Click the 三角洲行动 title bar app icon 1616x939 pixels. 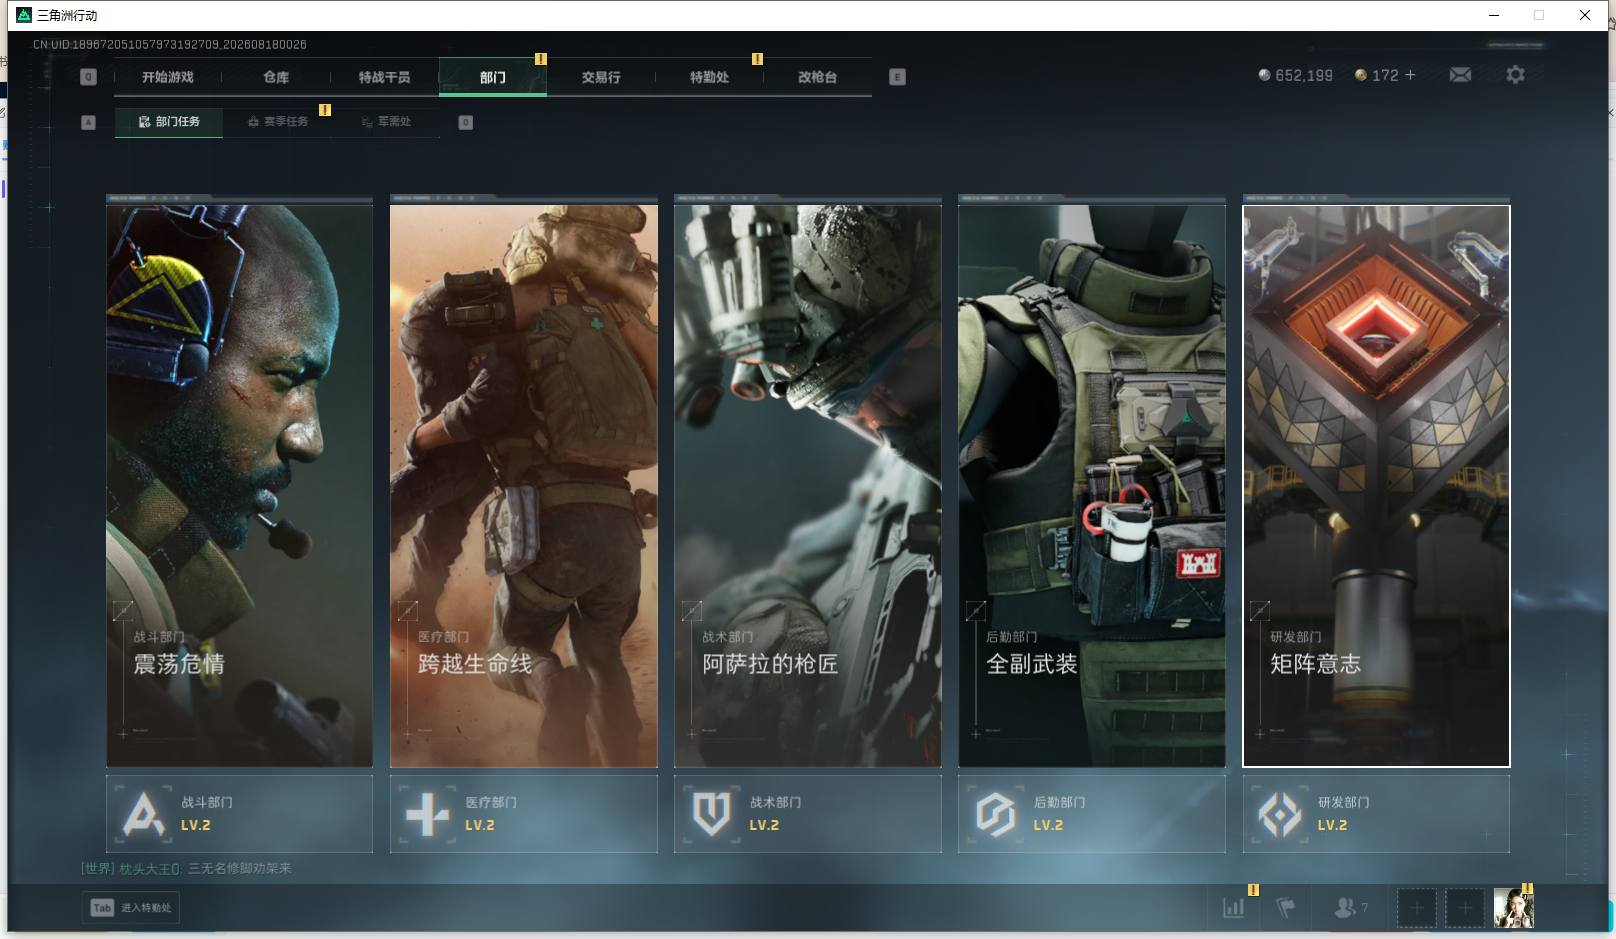pos(24,15)
